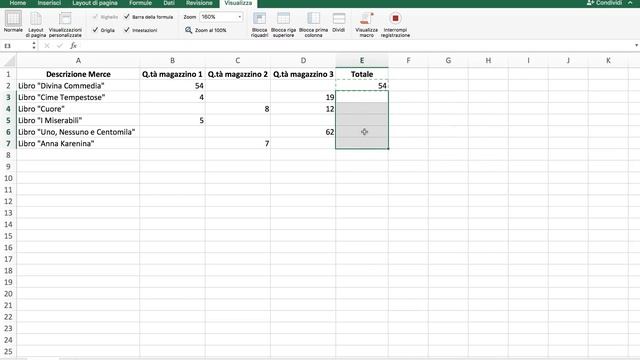
Task: Click the formula bar confirm checkmark
Action: (60, 46)
